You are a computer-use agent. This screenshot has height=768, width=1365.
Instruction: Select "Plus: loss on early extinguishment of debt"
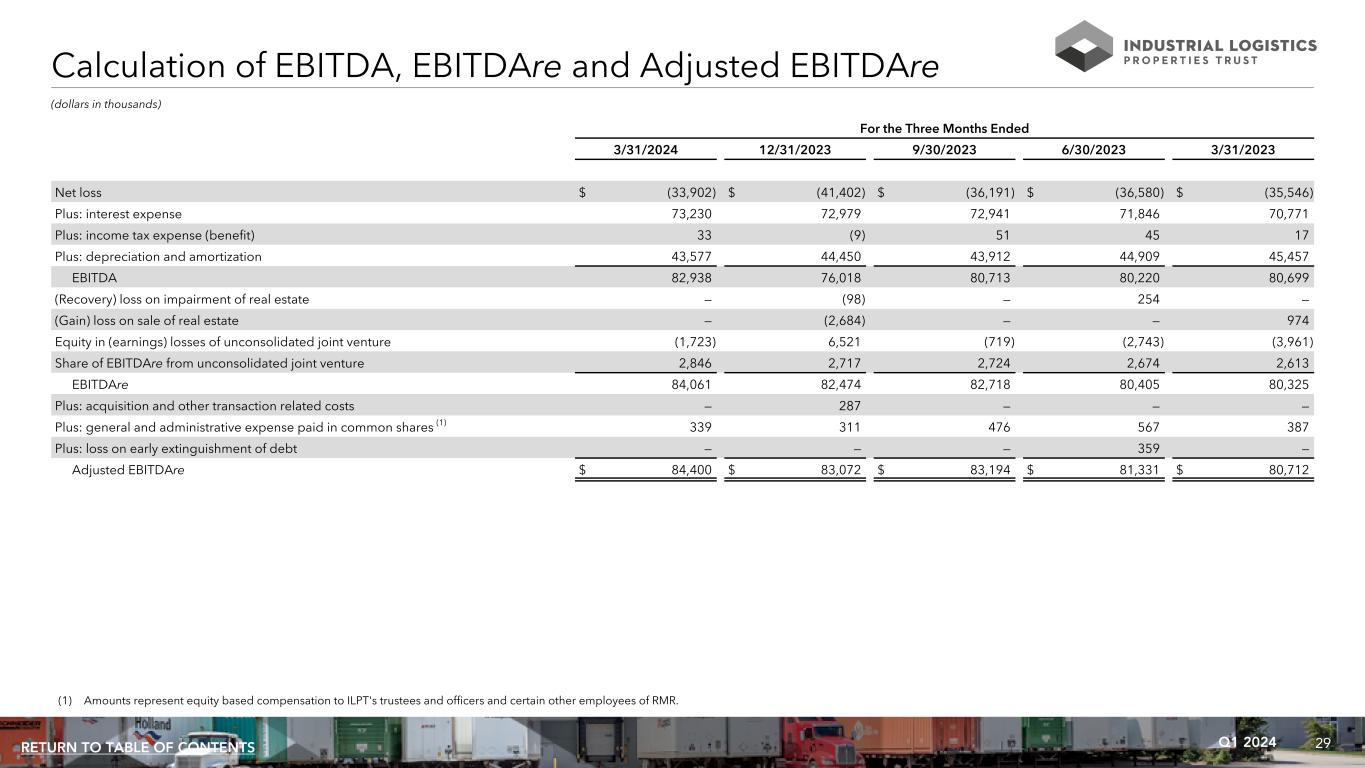coord(176,448)
